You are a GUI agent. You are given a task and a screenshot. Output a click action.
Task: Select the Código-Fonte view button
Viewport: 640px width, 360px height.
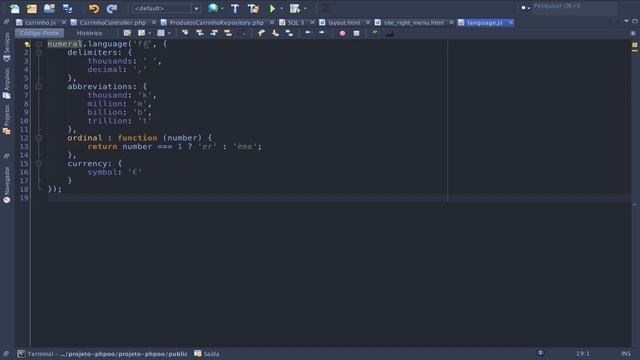[39, 33]
